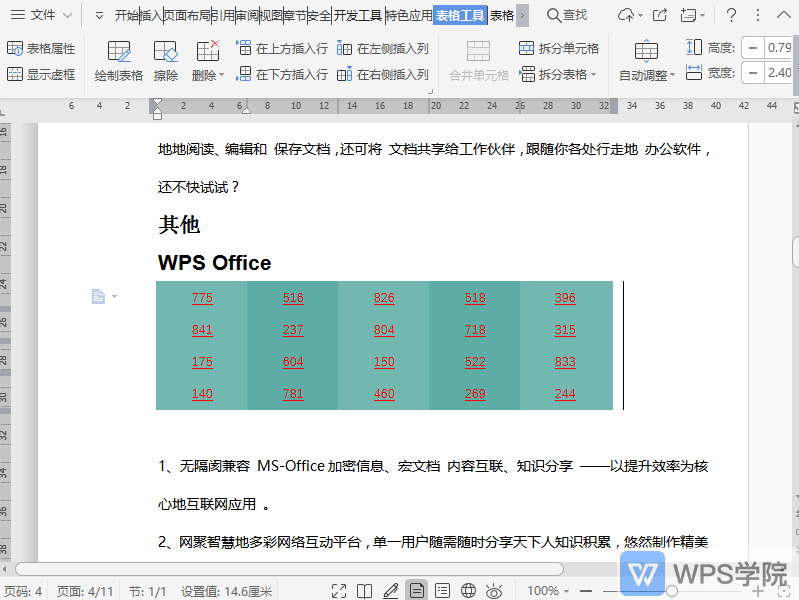Open the Delete (删除) dropdown
The height and width of the screenshot is (600, 799).
[x=208, y=61]
